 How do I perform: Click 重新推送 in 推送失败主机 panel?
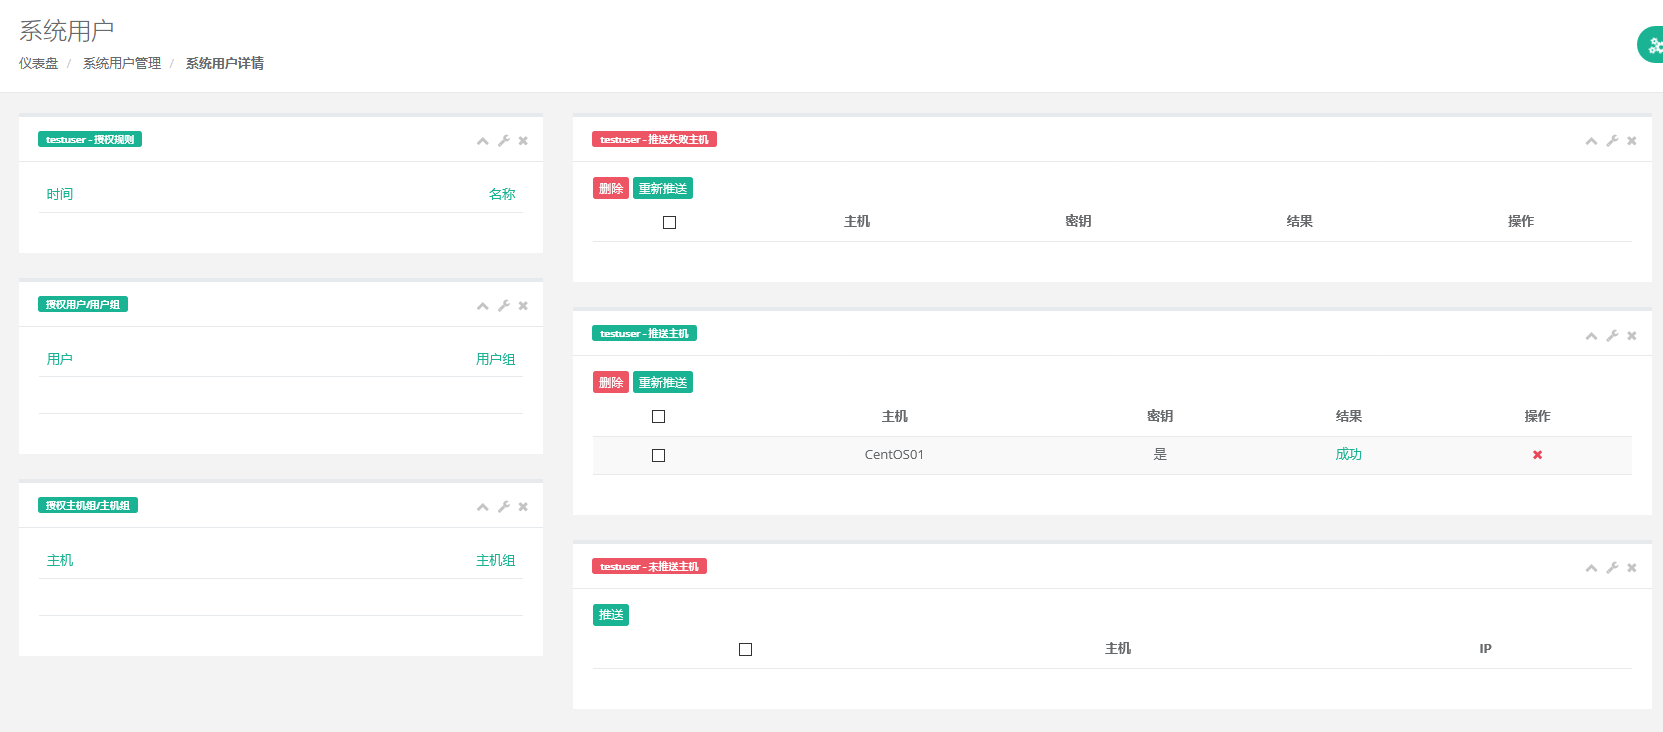pyautogui.click(x=663, y=188)
